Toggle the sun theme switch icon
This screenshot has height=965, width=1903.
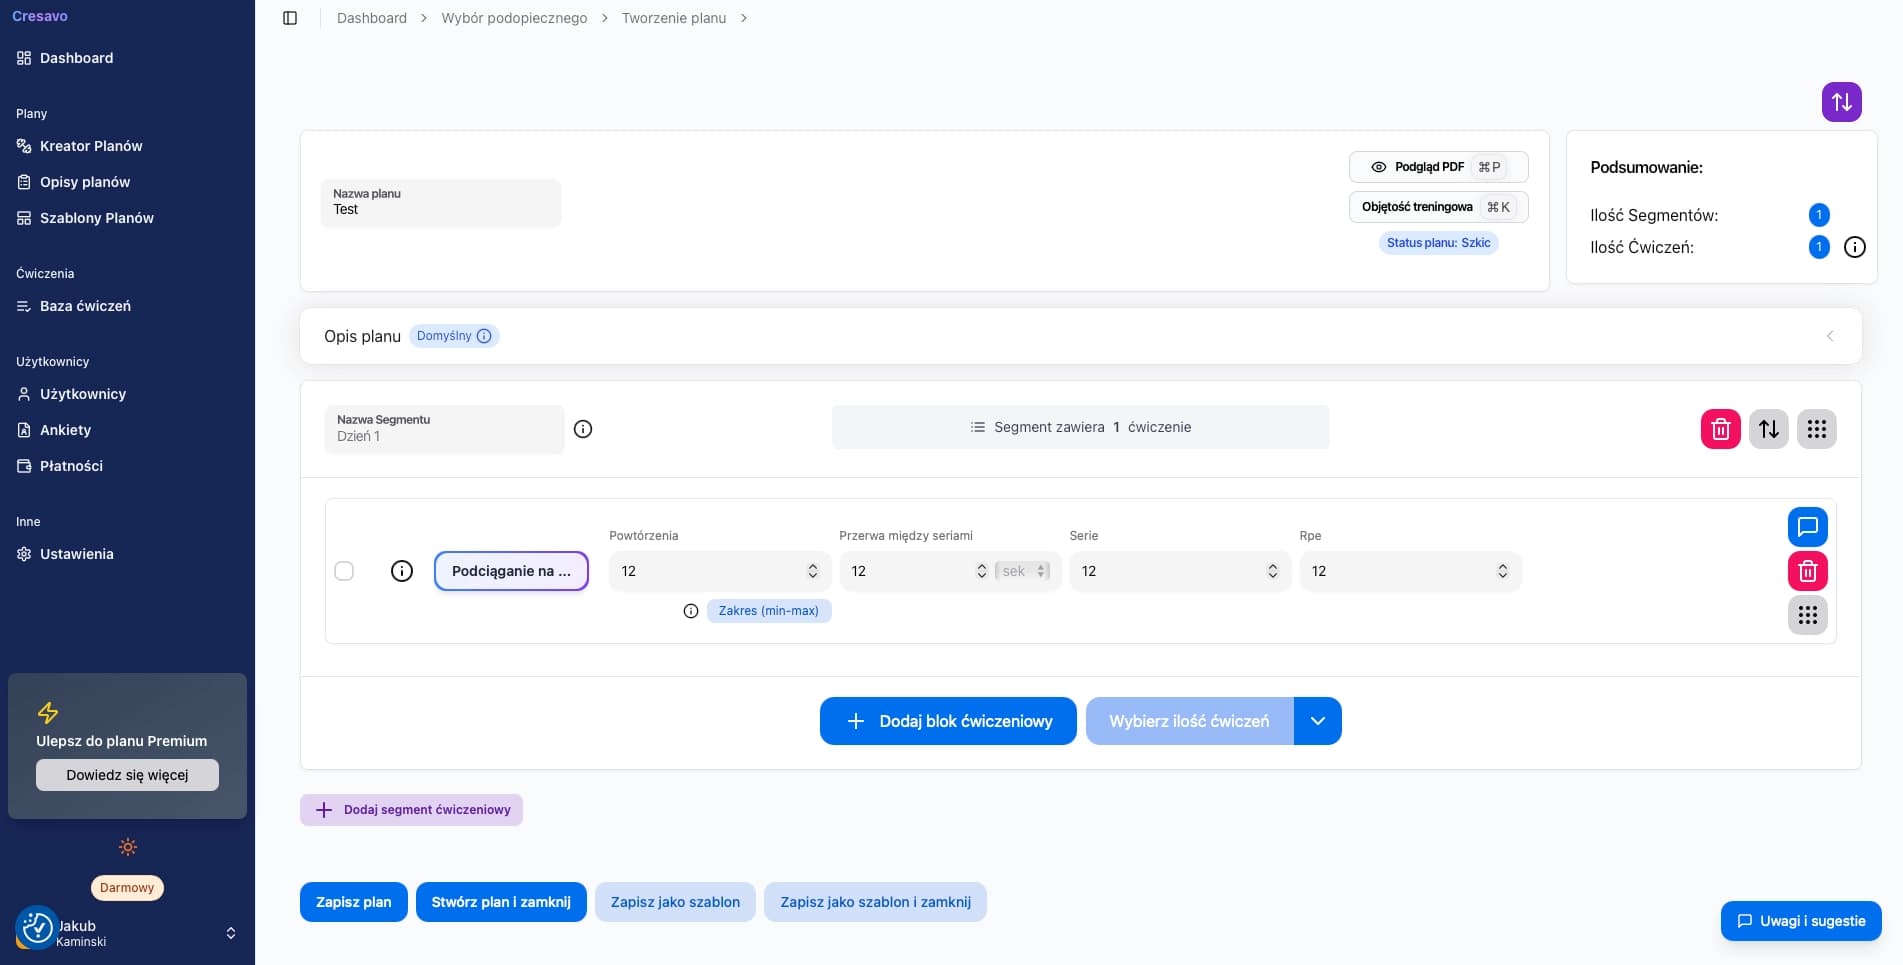coord(128,847)
